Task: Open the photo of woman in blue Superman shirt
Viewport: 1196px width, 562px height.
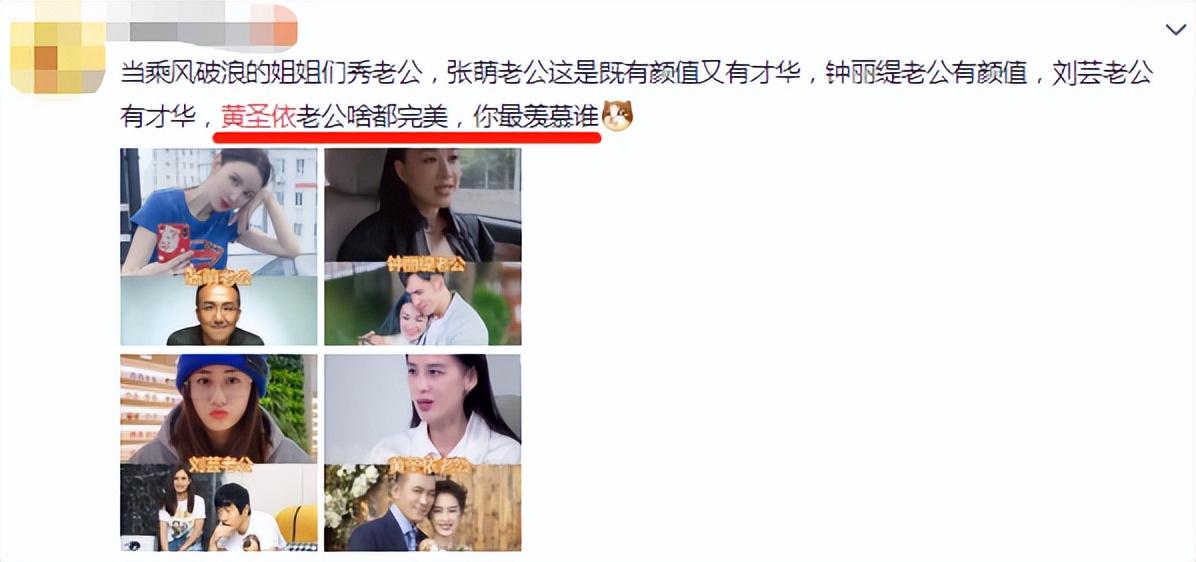Action: point(219,212)
